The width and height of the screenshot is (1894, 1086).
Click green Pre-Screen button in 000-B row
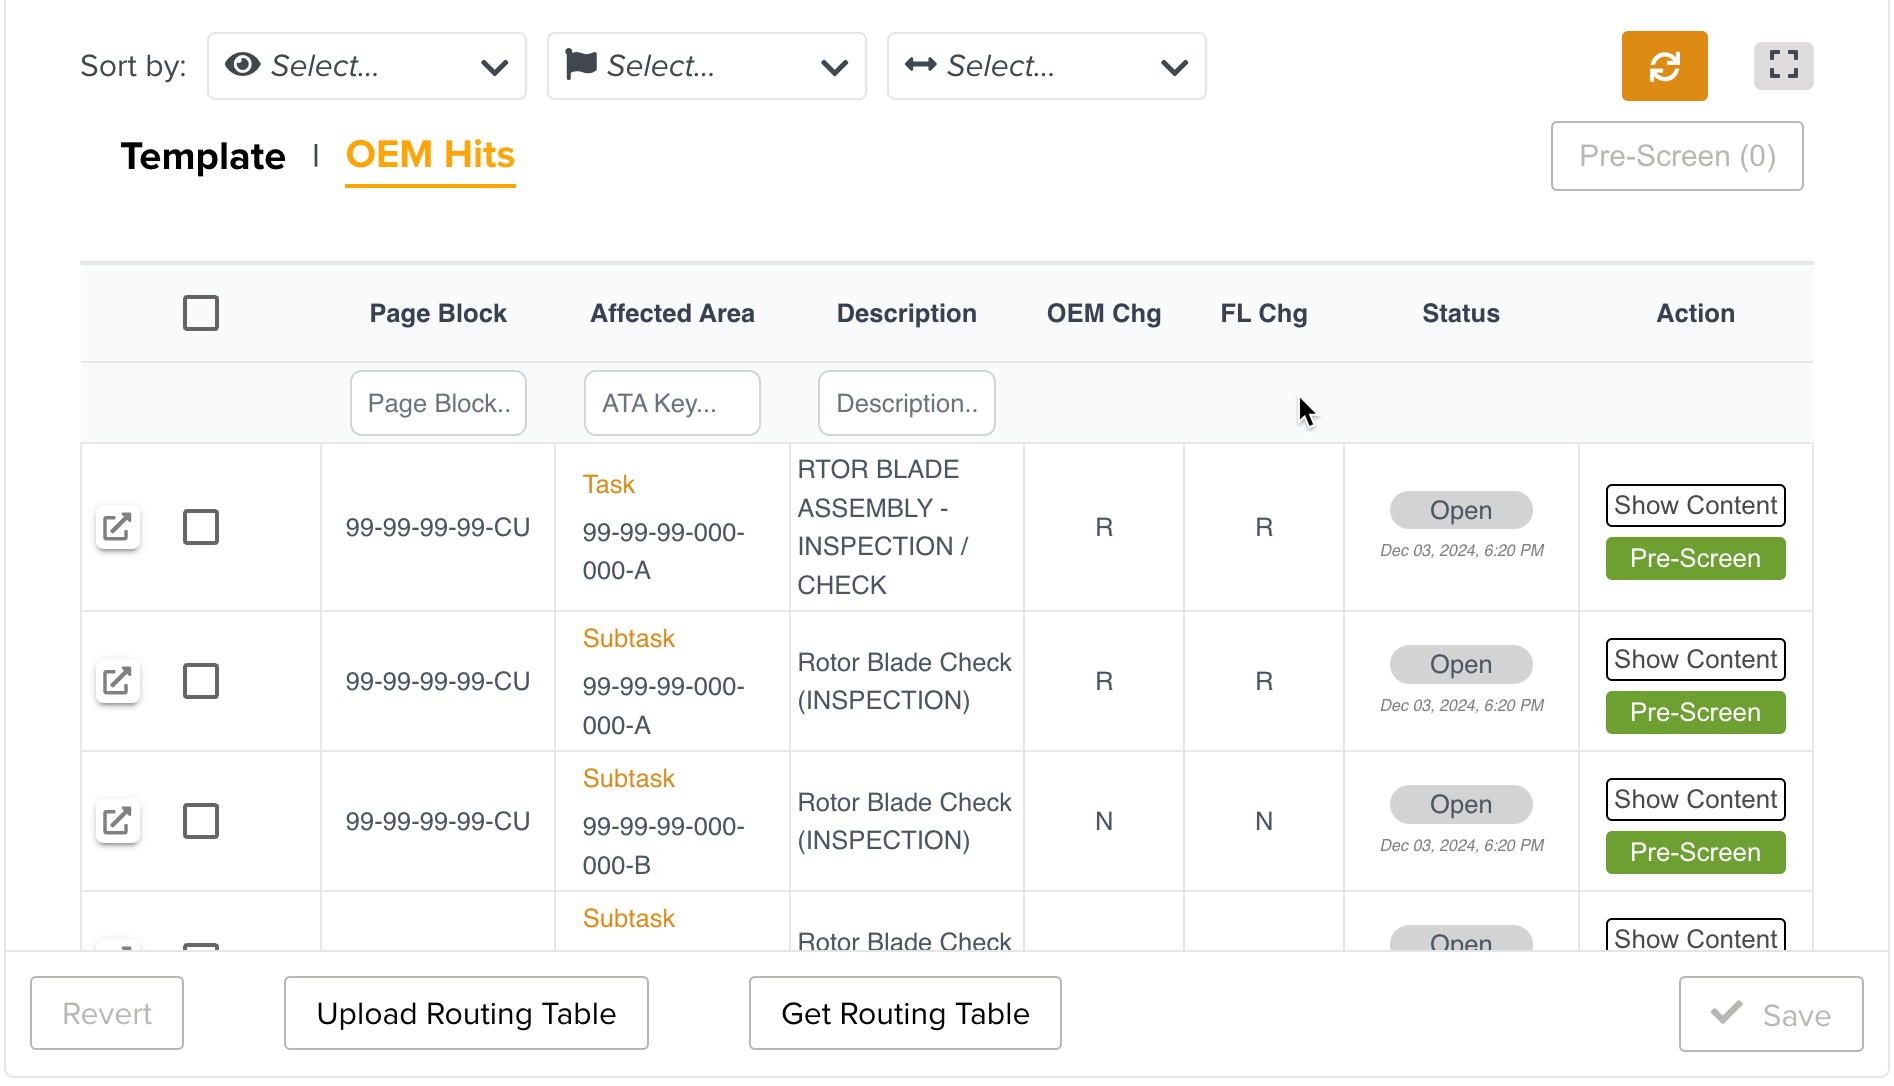pyautogui.click(x=1694, y=852)
